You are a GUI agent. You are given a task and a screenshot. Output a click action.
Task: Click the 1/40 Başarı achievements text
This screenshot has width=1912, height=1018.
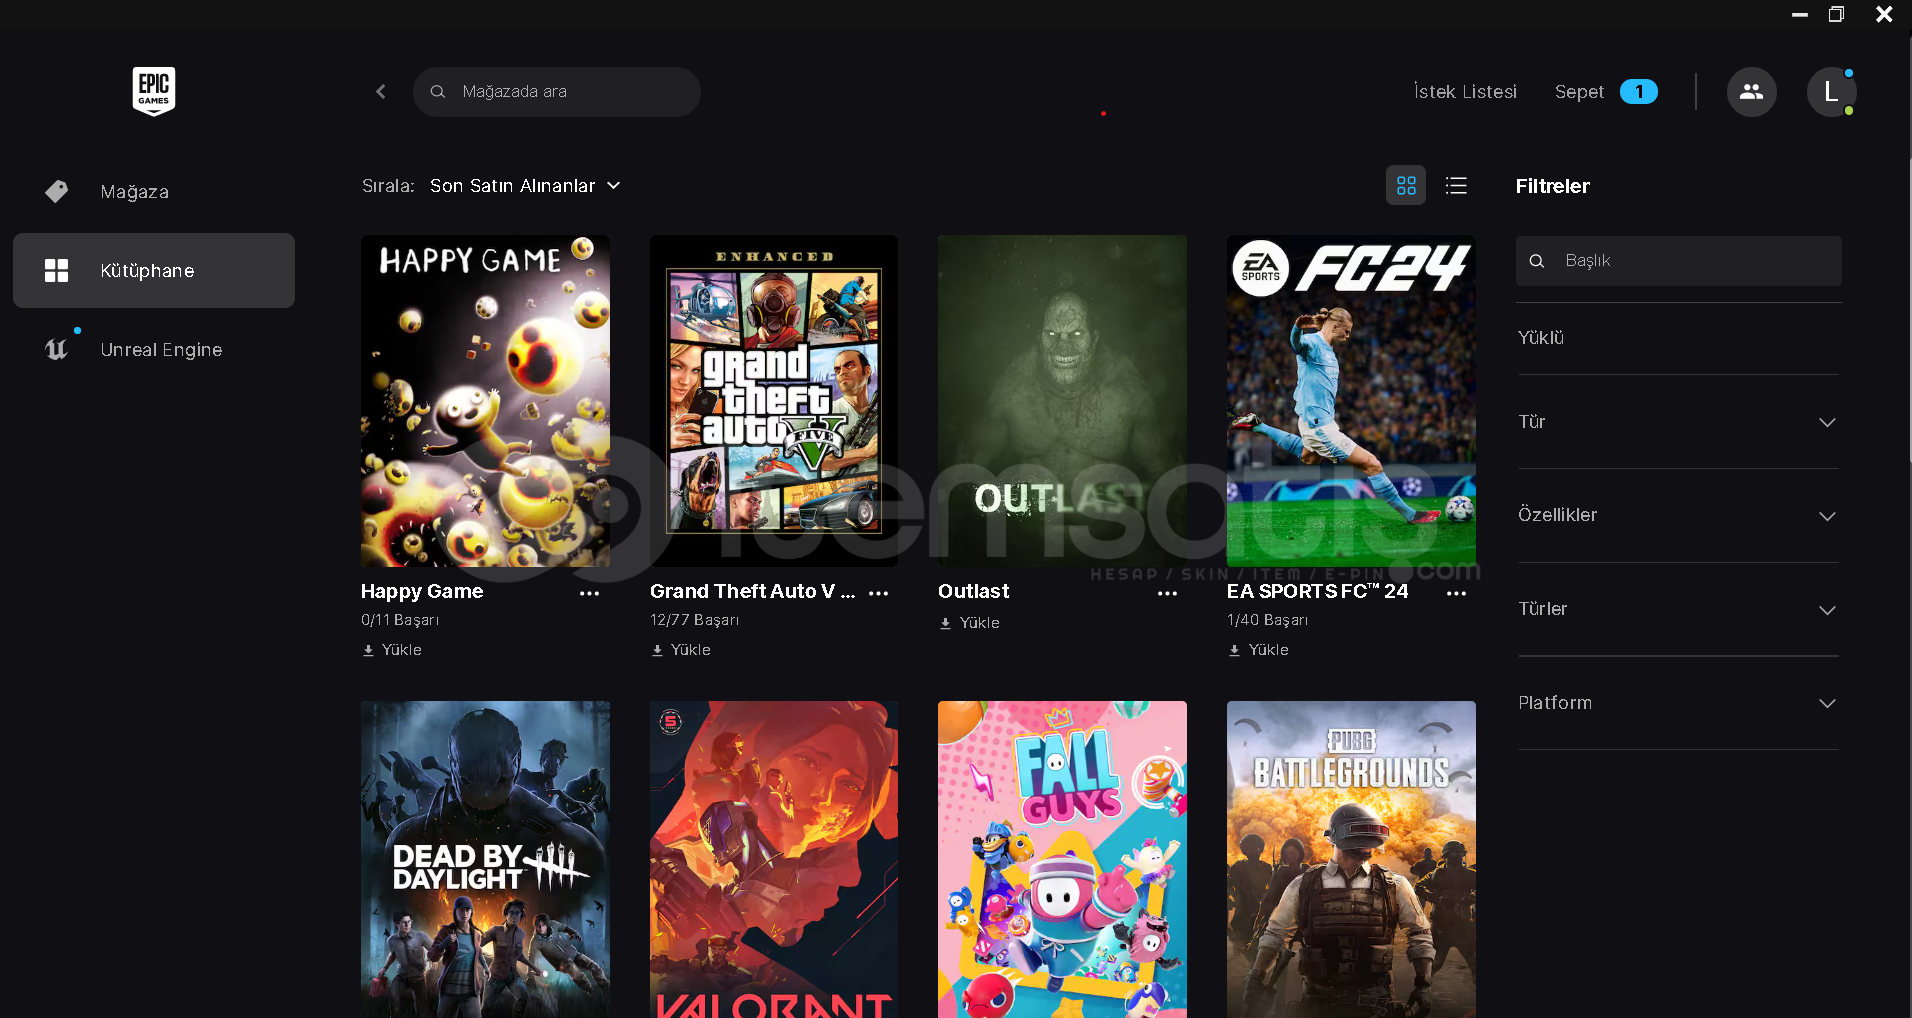coord(1267,620)
